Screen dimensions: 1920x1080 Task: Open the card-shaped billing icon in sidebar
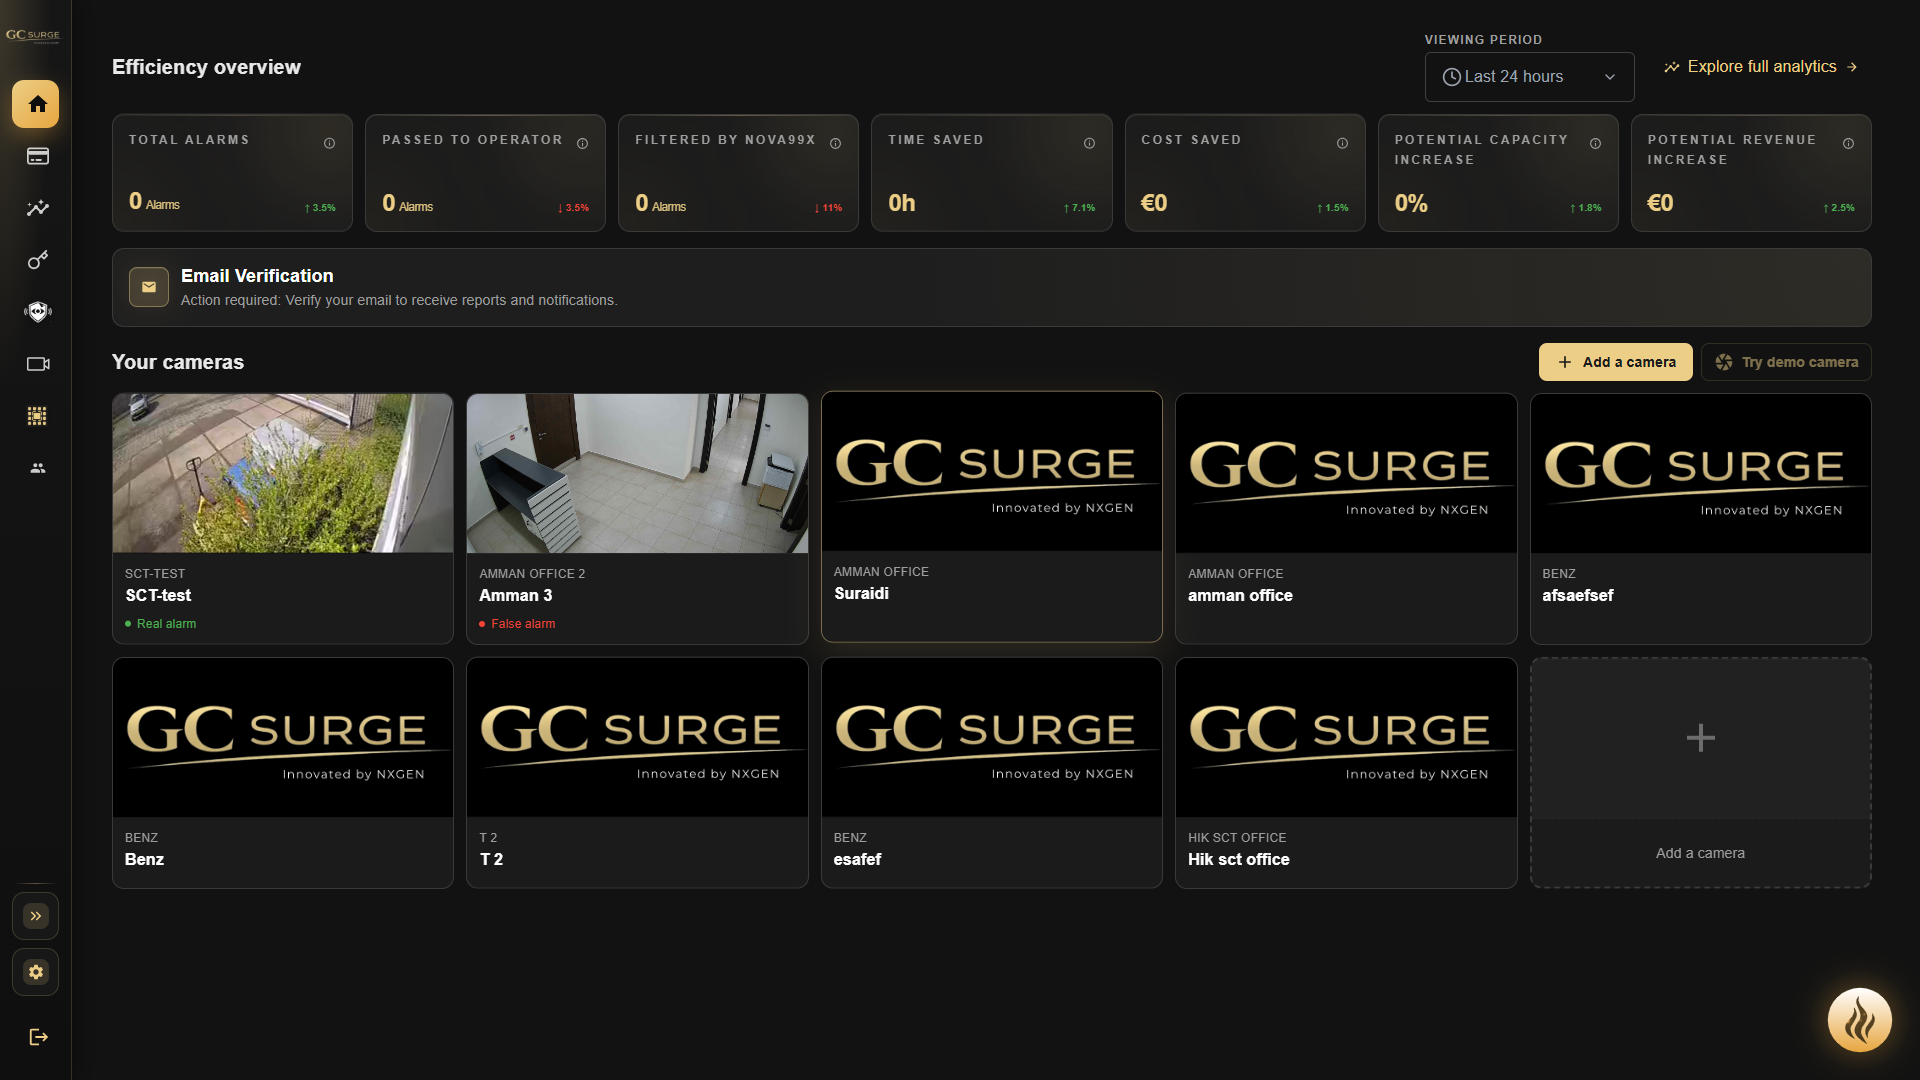pyautogui.click(x=37, y=156)
